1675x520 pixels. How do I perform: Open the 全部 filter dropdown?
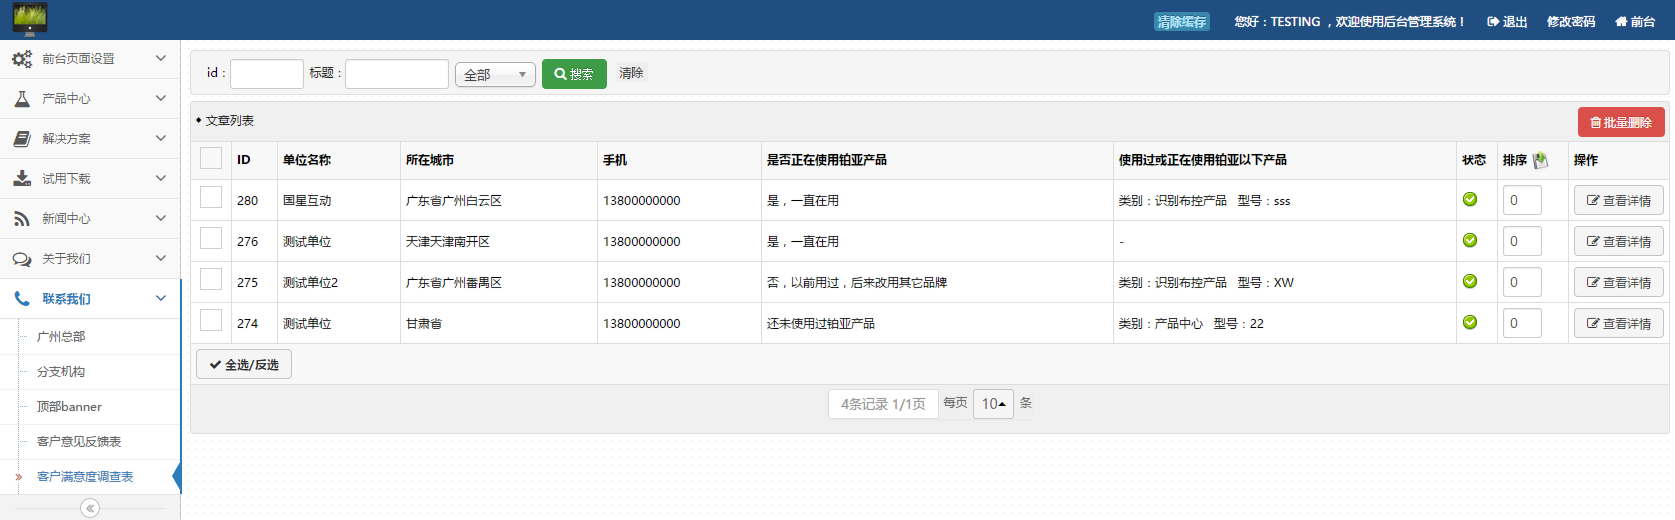(x=495, y=75)
